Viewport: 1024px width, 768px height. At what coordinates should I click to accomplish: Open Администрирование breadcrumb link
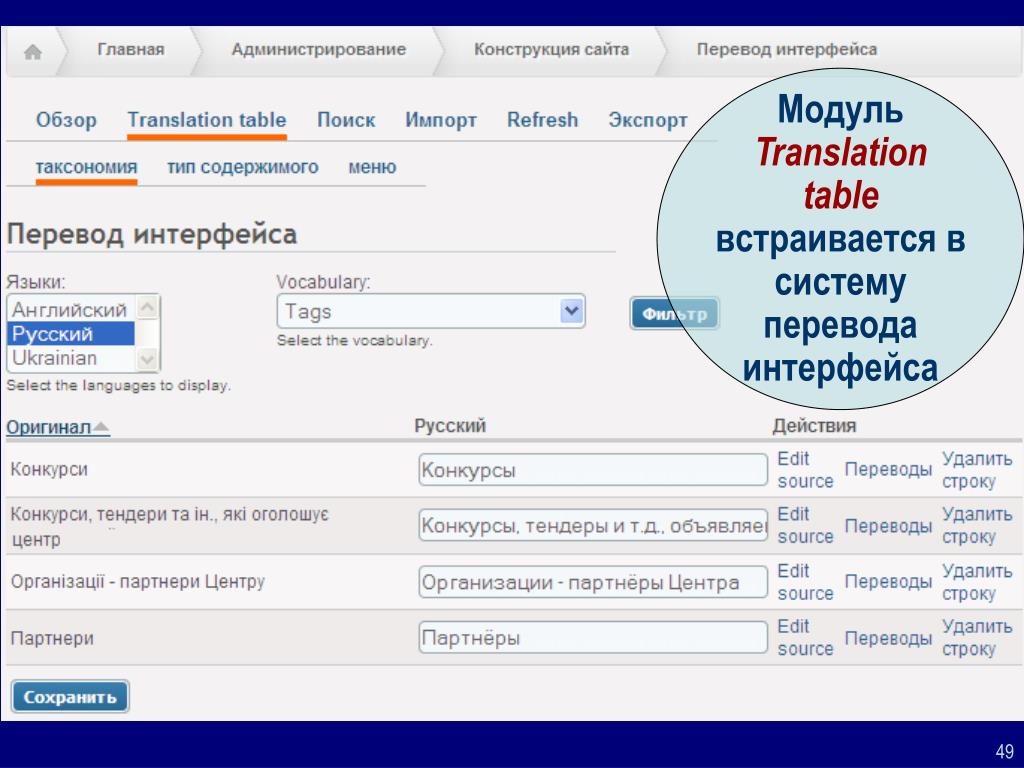319,50
